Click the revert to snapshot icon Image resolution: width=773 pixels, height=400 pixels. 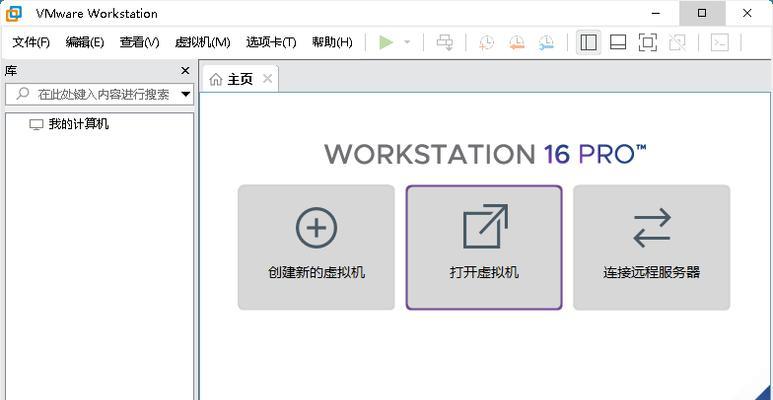tap(516, 42)
